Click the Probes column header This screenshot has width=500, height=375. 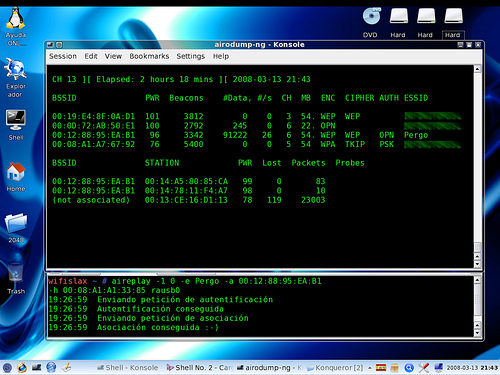tap(350, 163)
